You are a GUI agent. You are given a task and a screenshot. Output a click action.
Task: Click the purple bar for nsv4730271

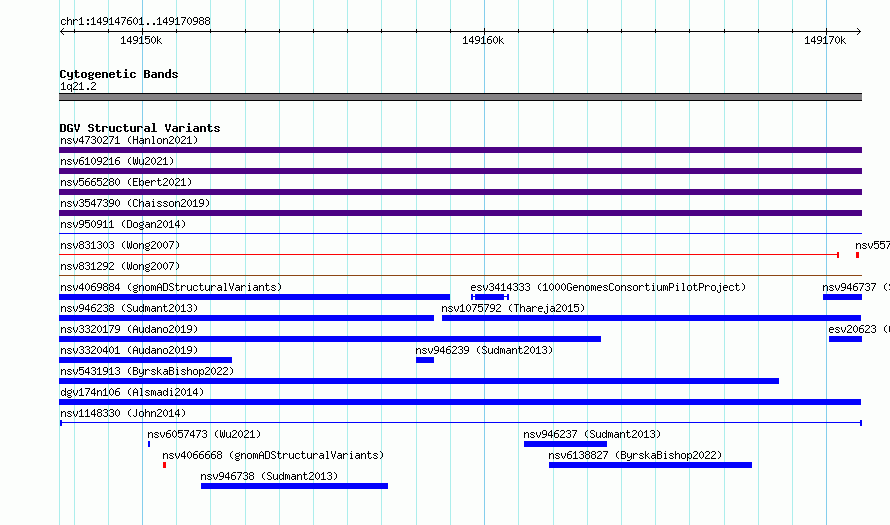[x=460, y=150]
